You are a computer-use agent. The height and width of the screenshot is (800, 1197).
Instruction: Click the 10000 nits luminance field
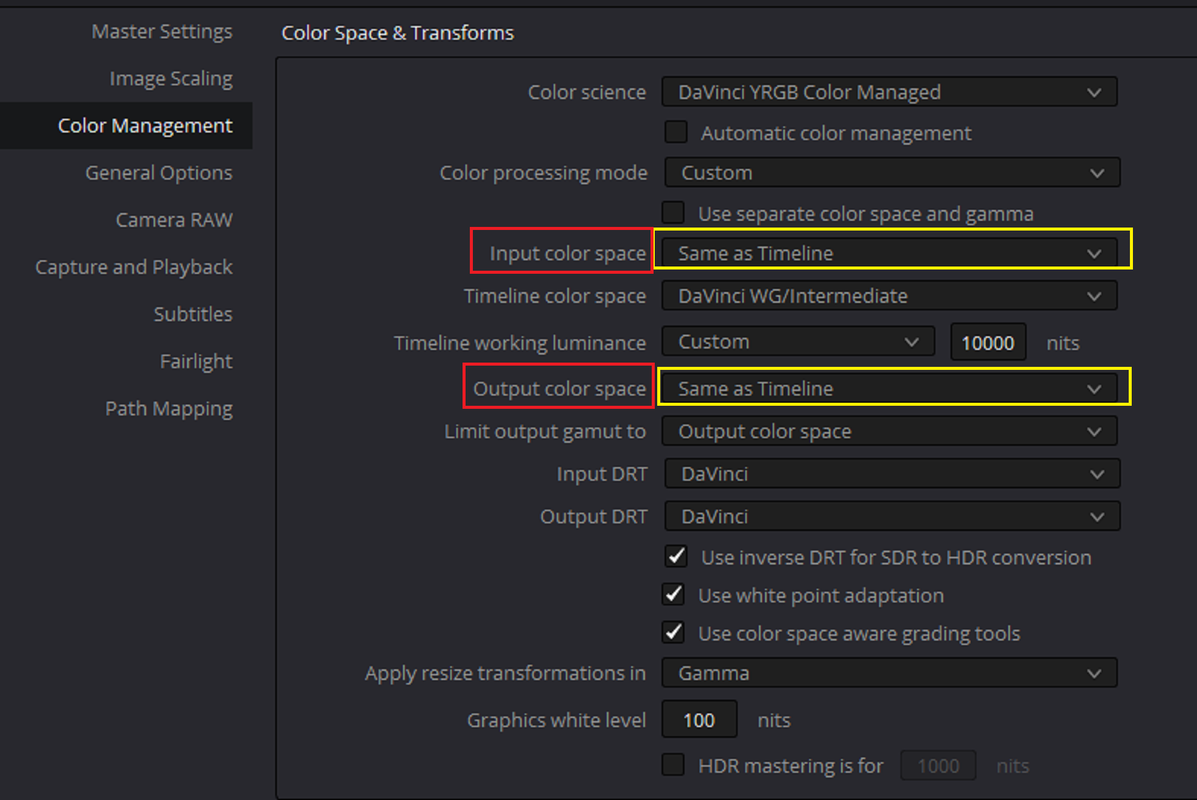(x=988, y=343)
